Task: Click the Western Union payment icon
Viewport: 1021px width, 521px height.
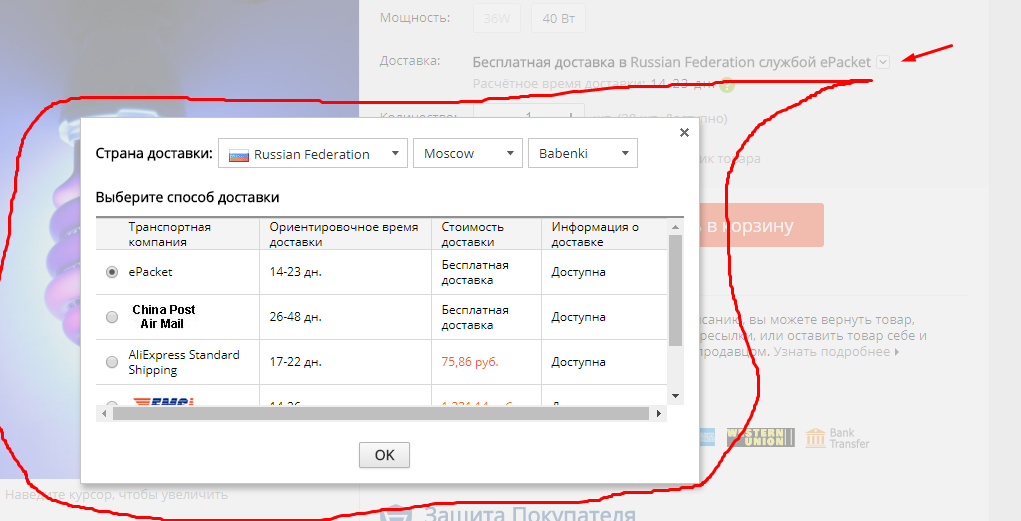Action: [x=761, y=437]
